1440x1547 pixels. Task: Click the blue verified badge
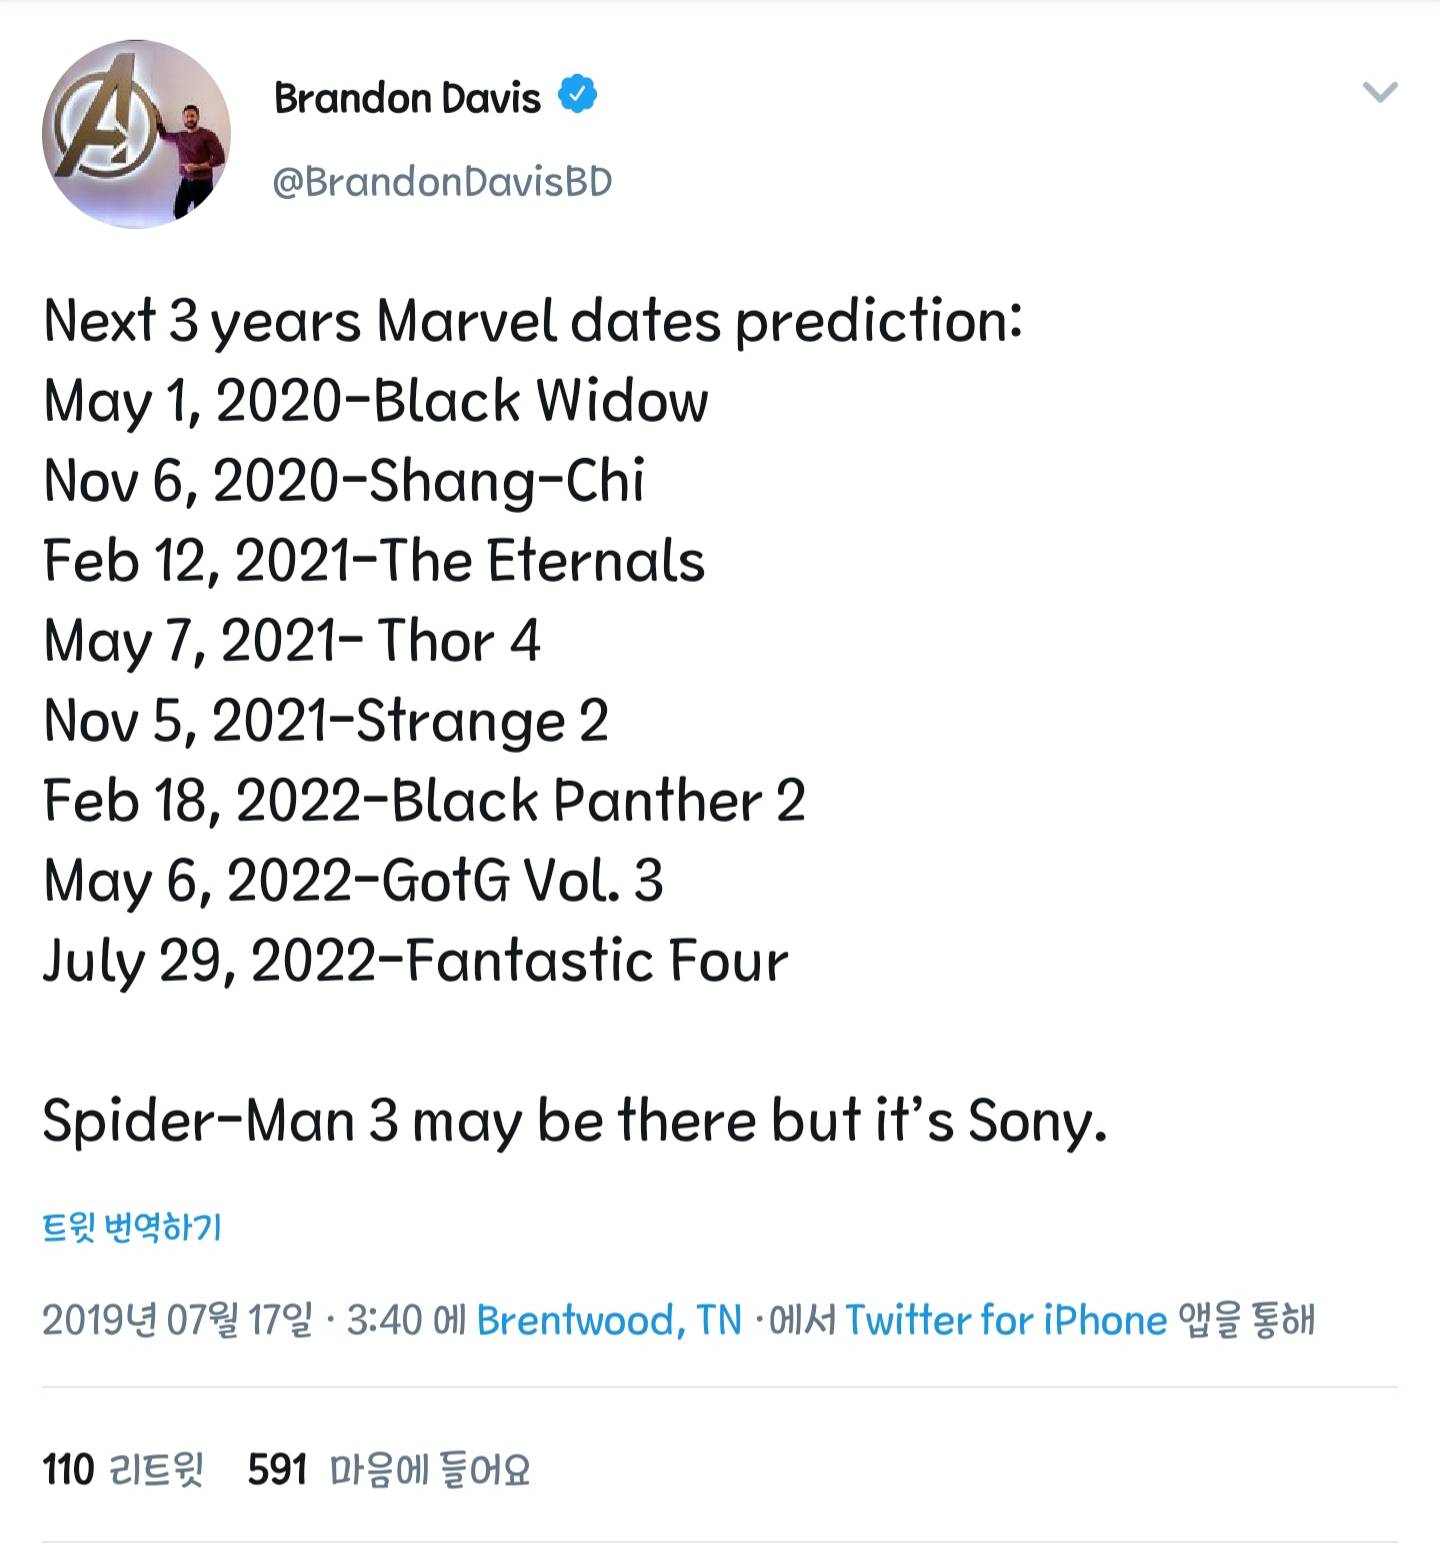pos(577,95)
